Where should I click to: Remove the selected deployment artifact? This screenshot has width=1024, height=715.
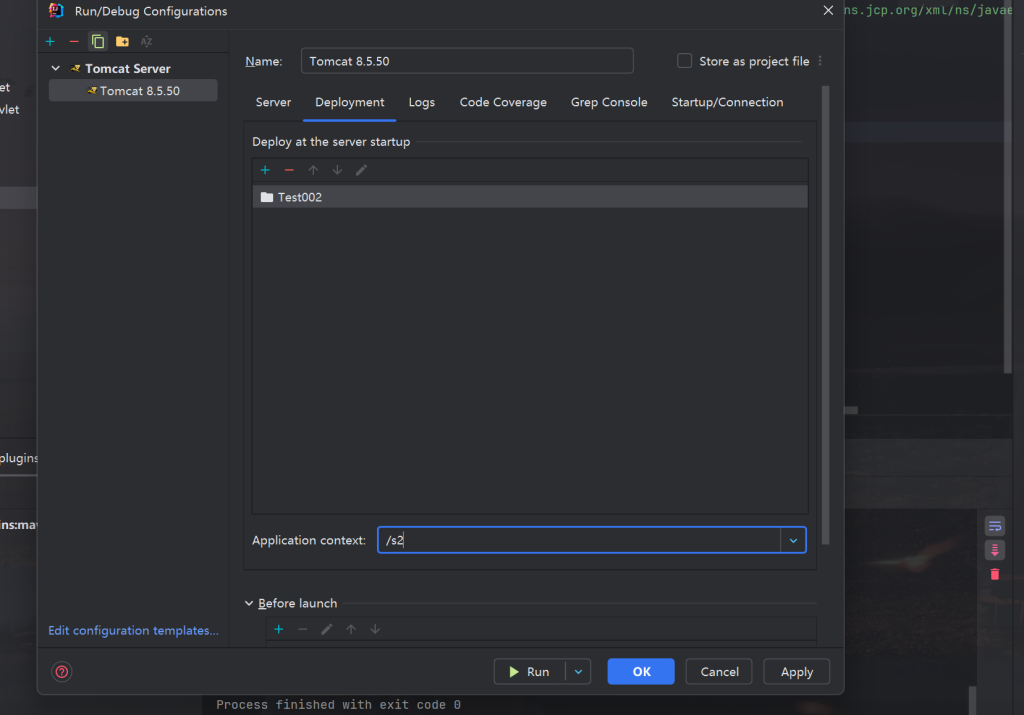(x=289, y=170)
